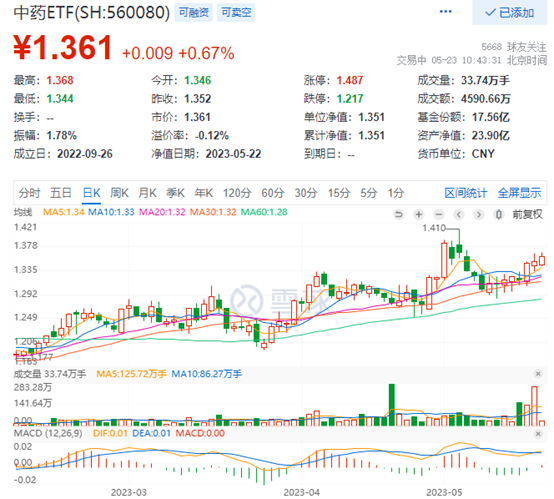Click the MA5:1.34 moving average label
Image resolution: width=554 pixels, height=499 pixels.
point(64,212)
